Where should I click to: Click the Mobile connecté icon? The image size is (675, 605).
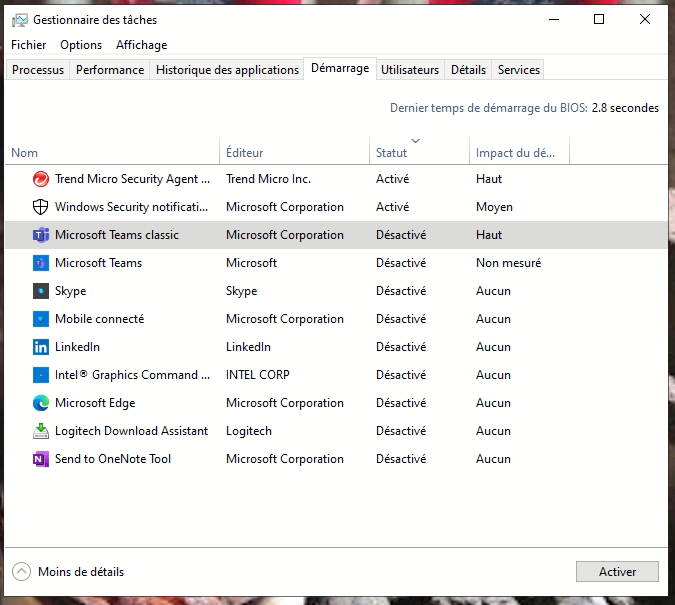click(40, 319)
